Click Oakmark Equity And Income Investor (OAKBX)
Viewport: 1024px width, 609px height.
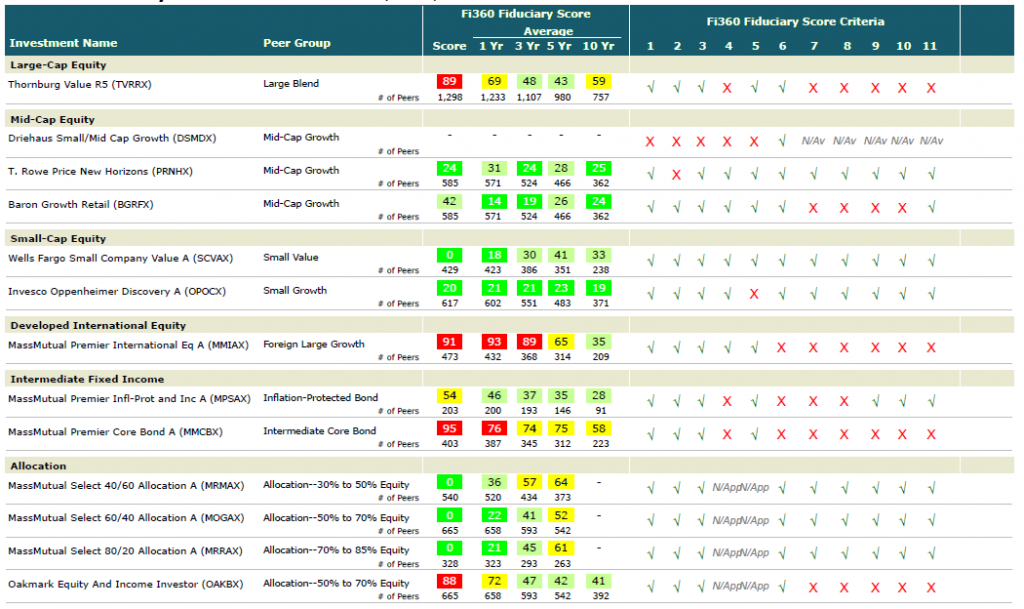point(125,584)
